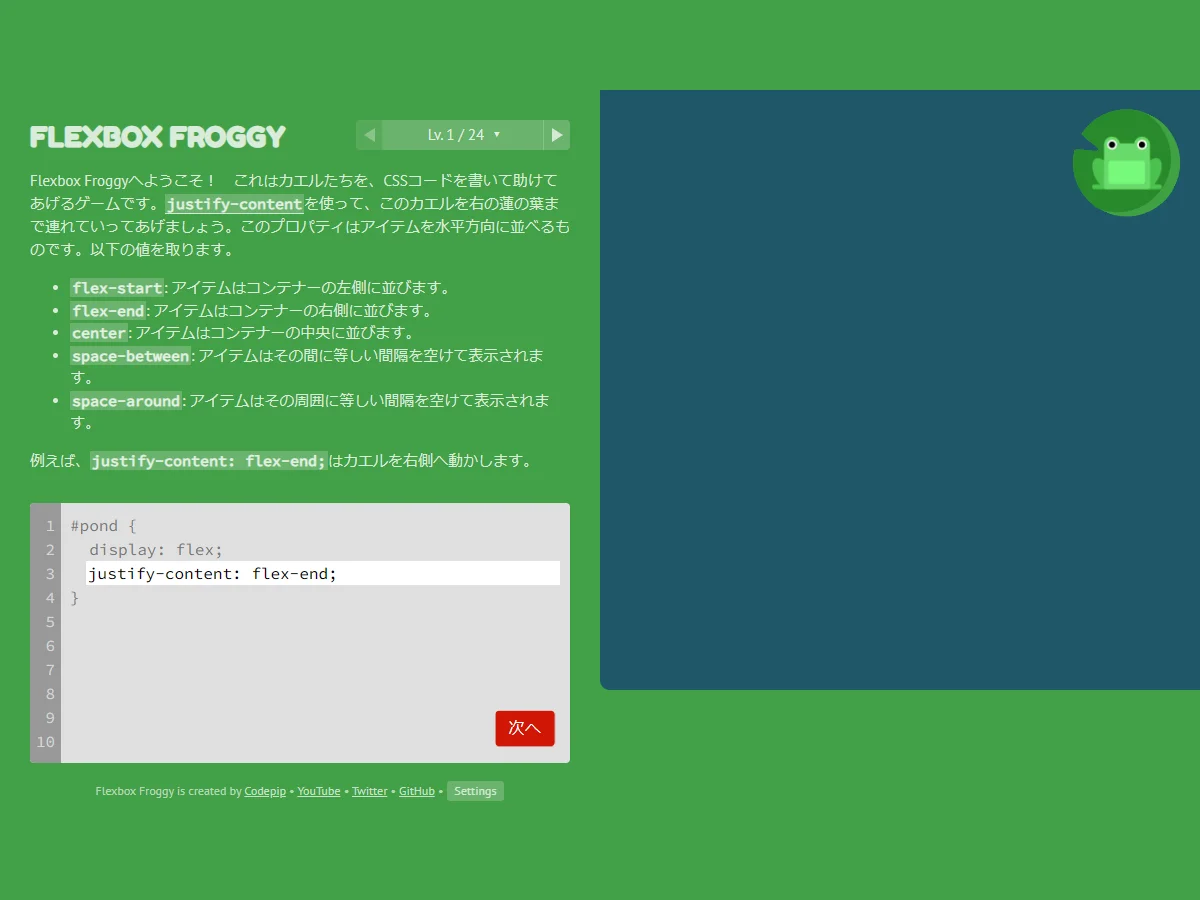Open the Lv. 1 / 24 level selector

click(463, 135)
